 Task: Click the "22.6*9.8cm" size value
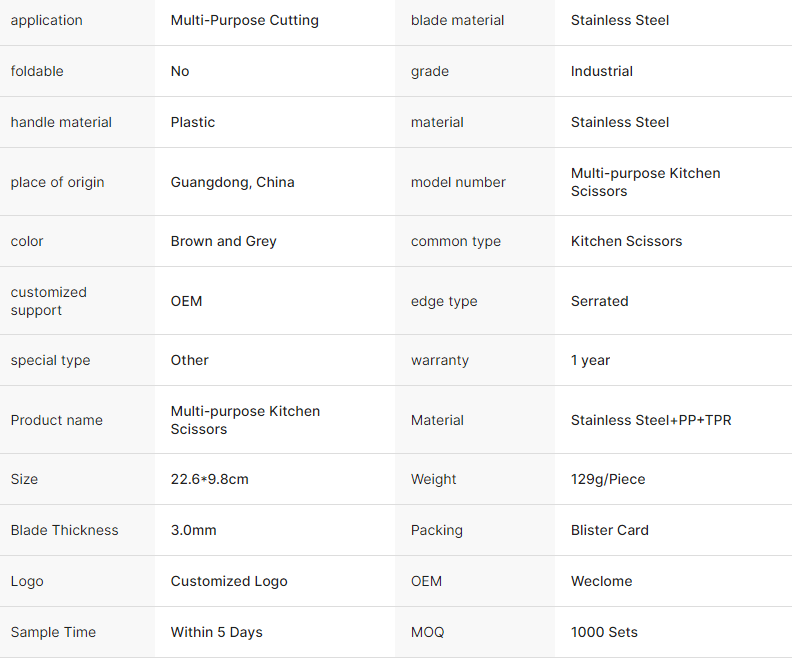[209, 479]
